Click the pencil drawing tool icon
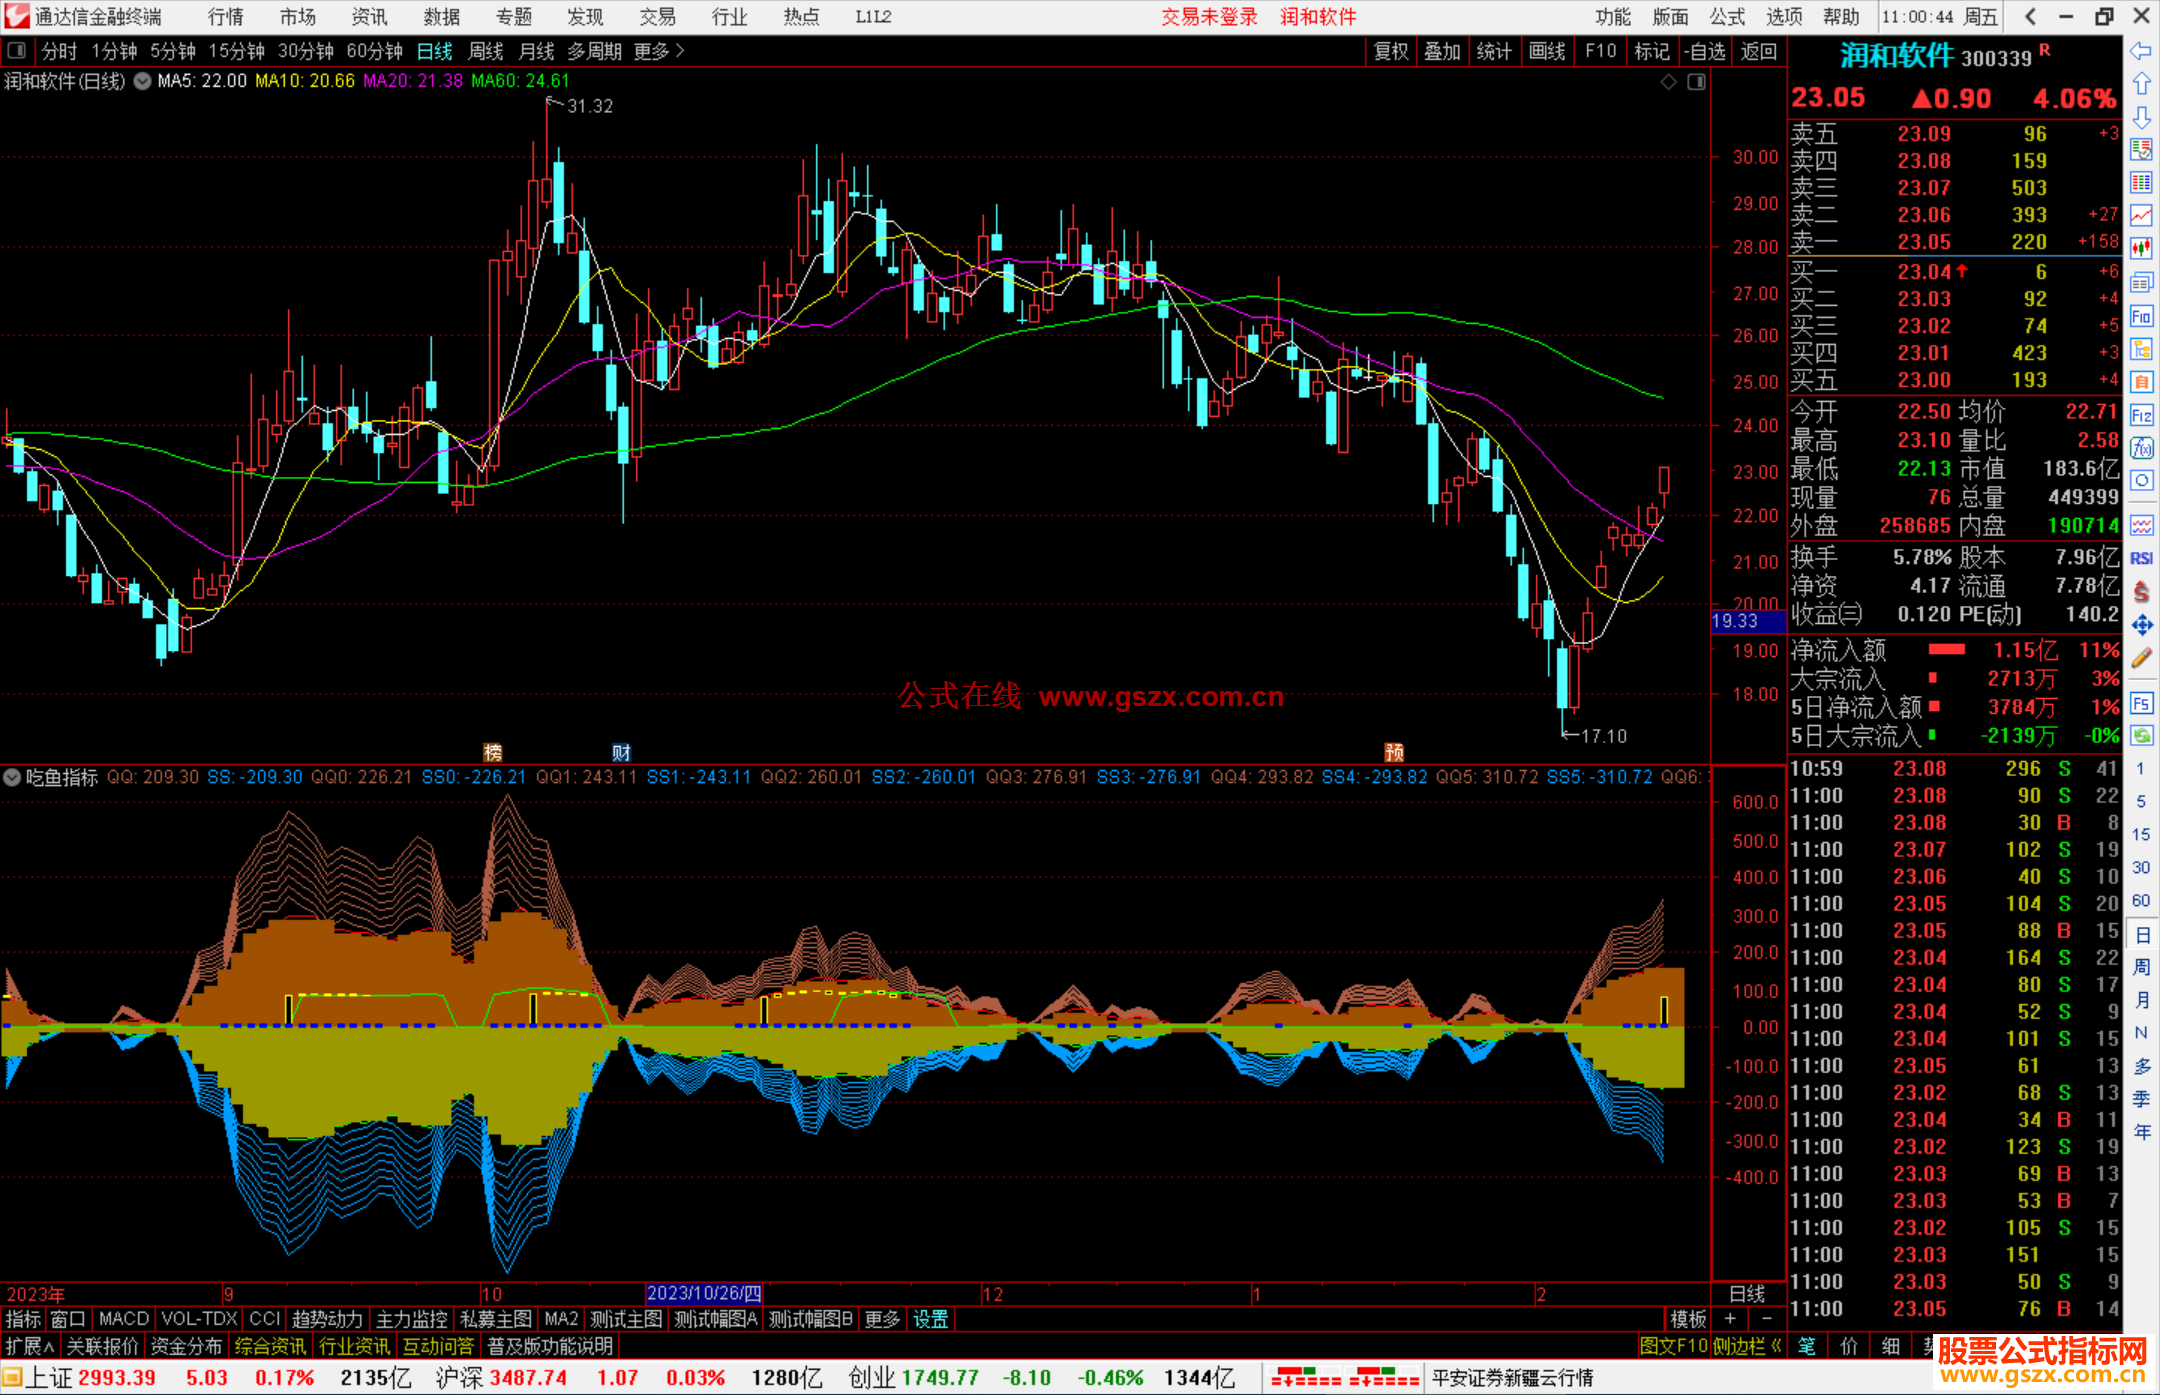Image resolution: width=2160 pixels, height=1395 pixels. (2141, 658)
